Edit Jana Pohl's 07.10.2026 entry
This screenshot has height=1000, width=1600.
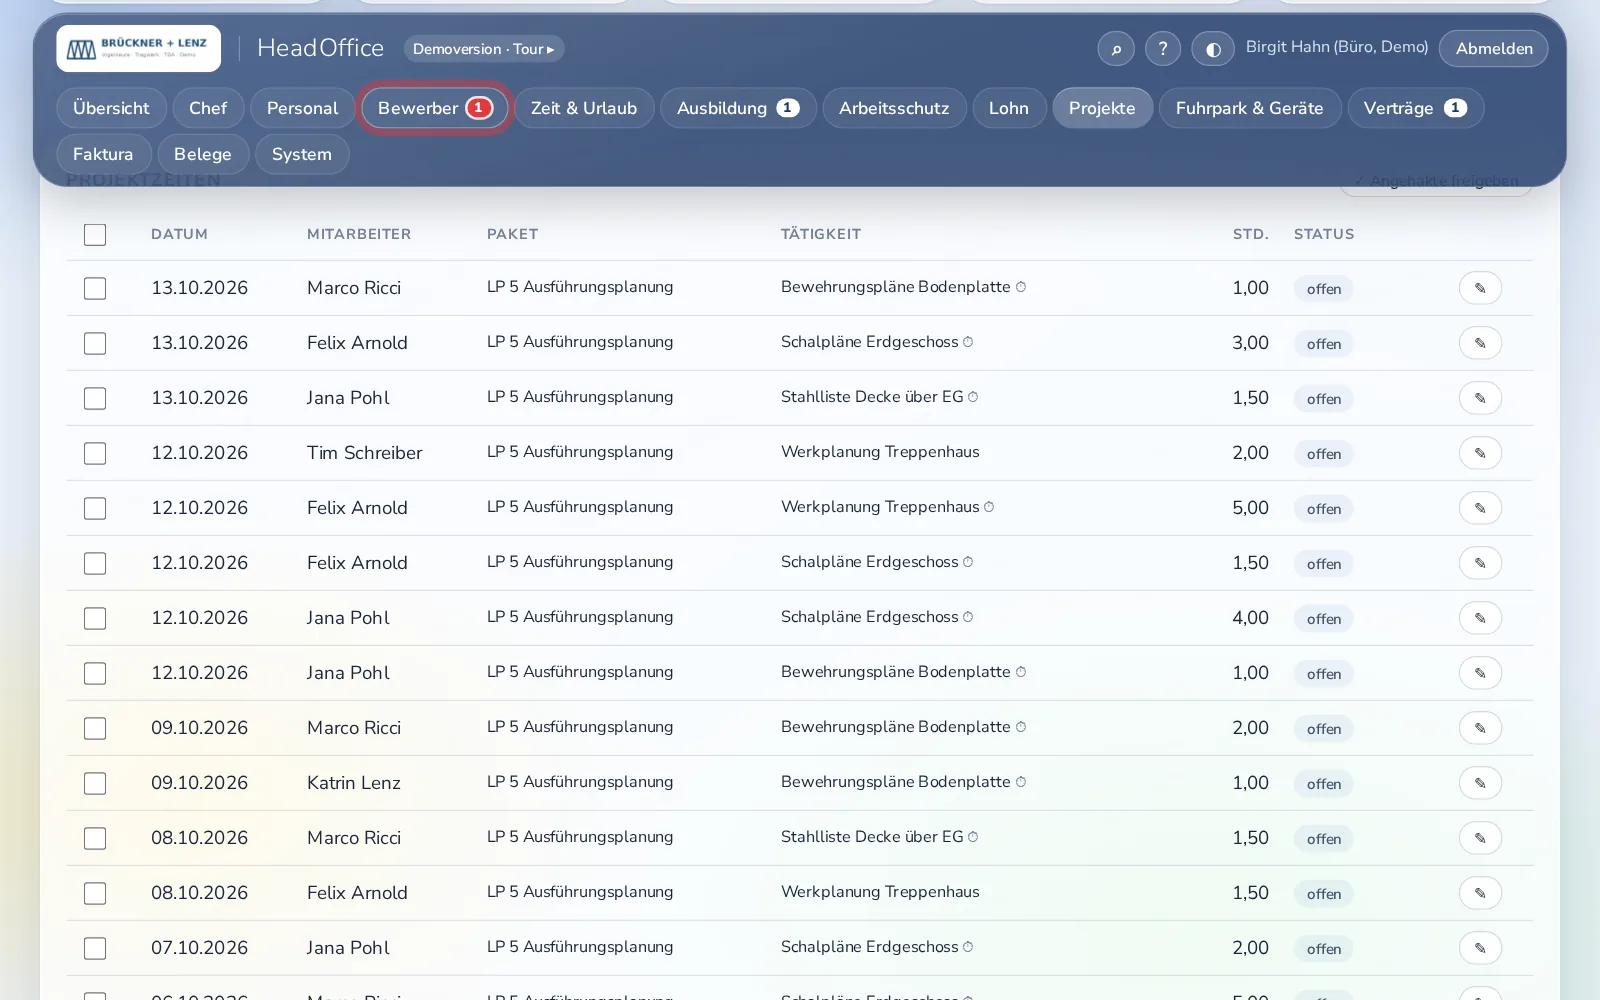[1480, 948]
